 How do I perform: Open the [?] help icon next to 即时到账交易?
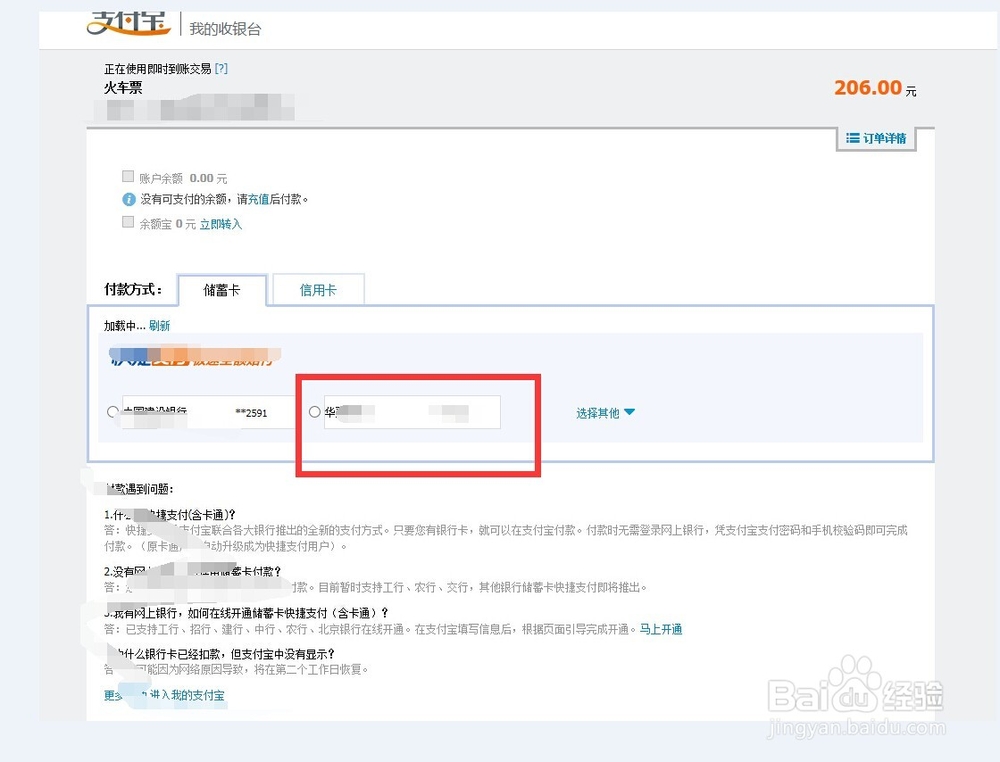coord(221,68)
